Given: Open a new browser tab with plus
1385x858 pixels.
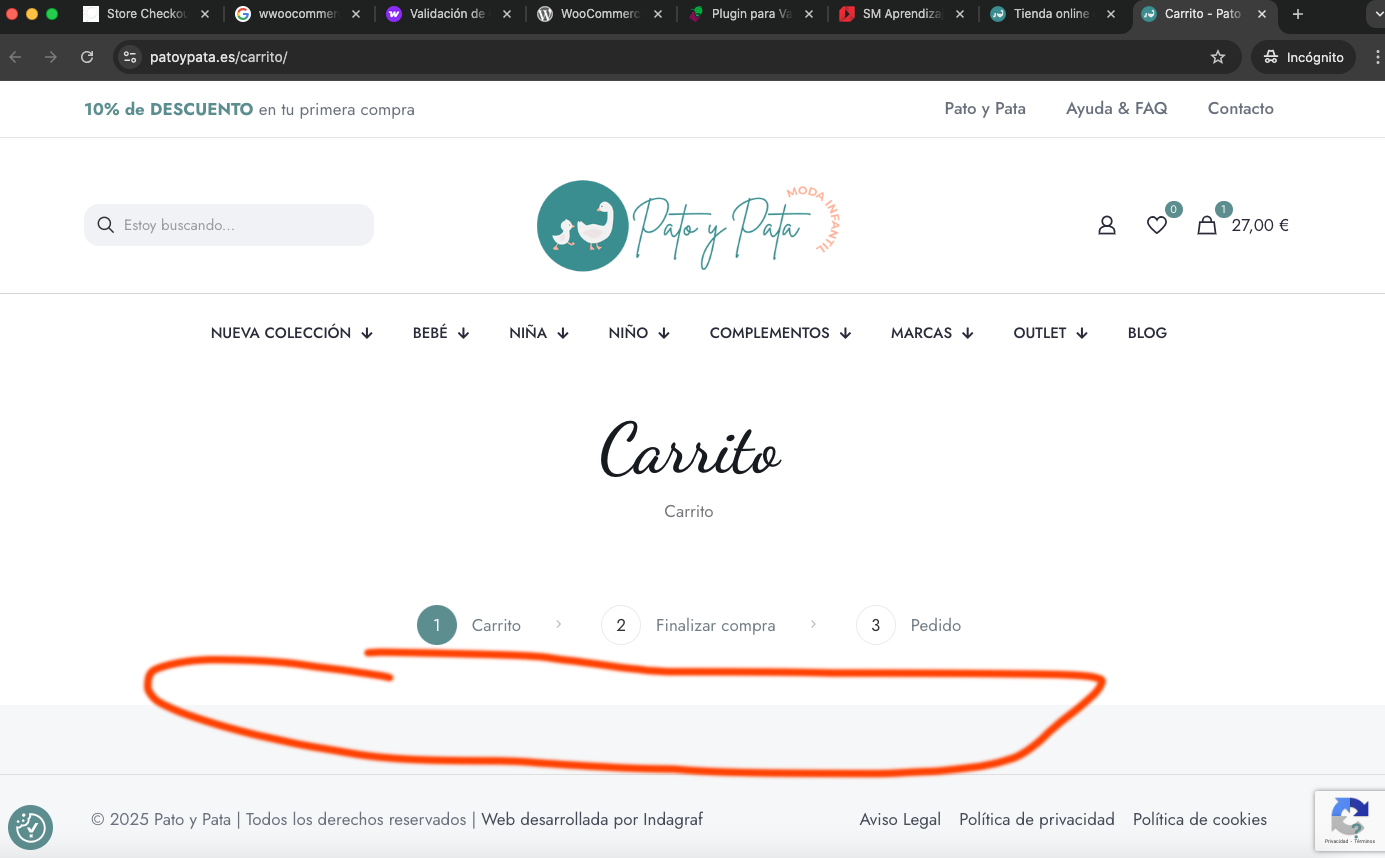Looking at the screenshot, I should (1298, 14).
